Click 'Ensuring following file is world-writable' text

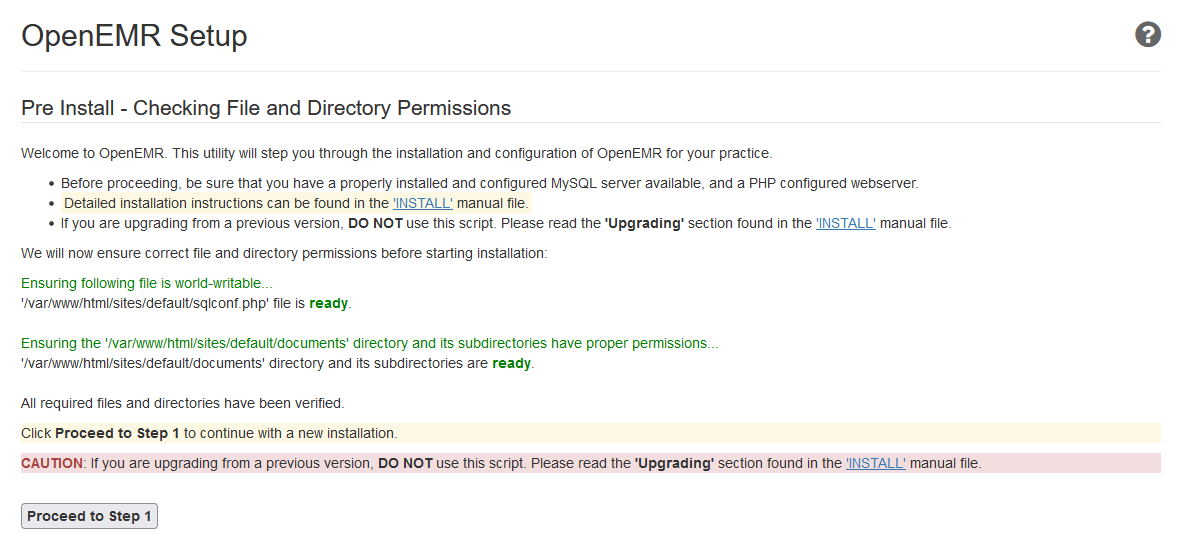tap(146, 283)
